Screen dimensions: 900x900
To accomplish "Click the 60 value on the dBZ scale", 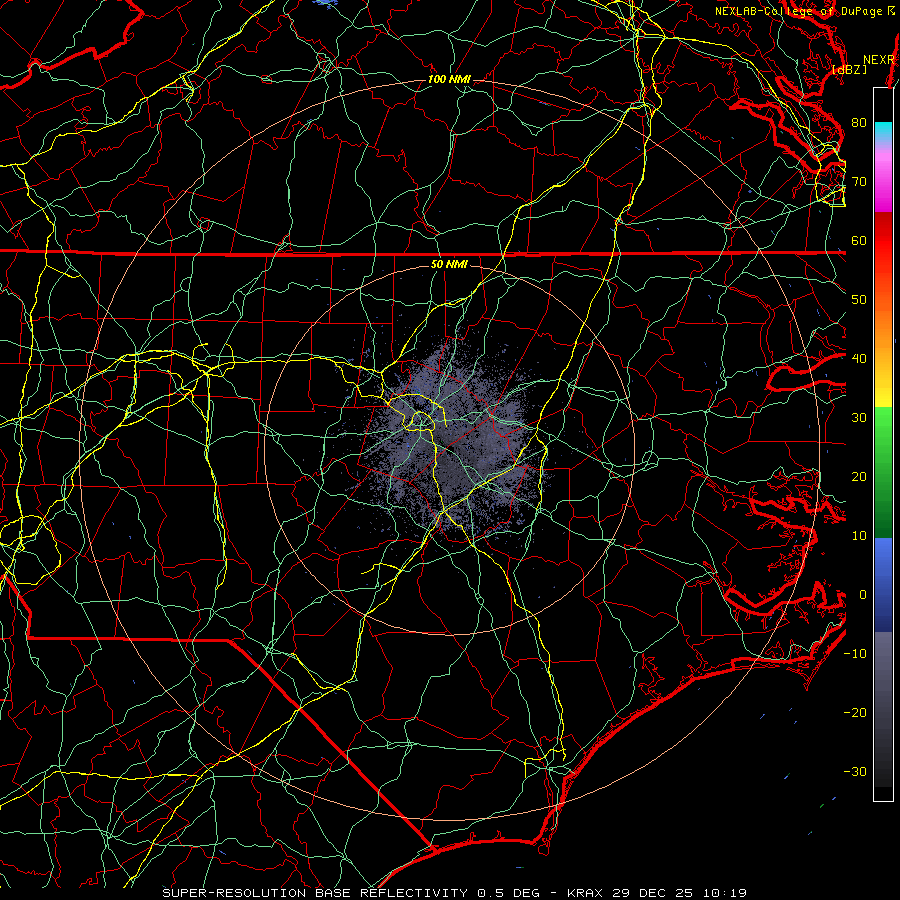I will click(859, 240).
